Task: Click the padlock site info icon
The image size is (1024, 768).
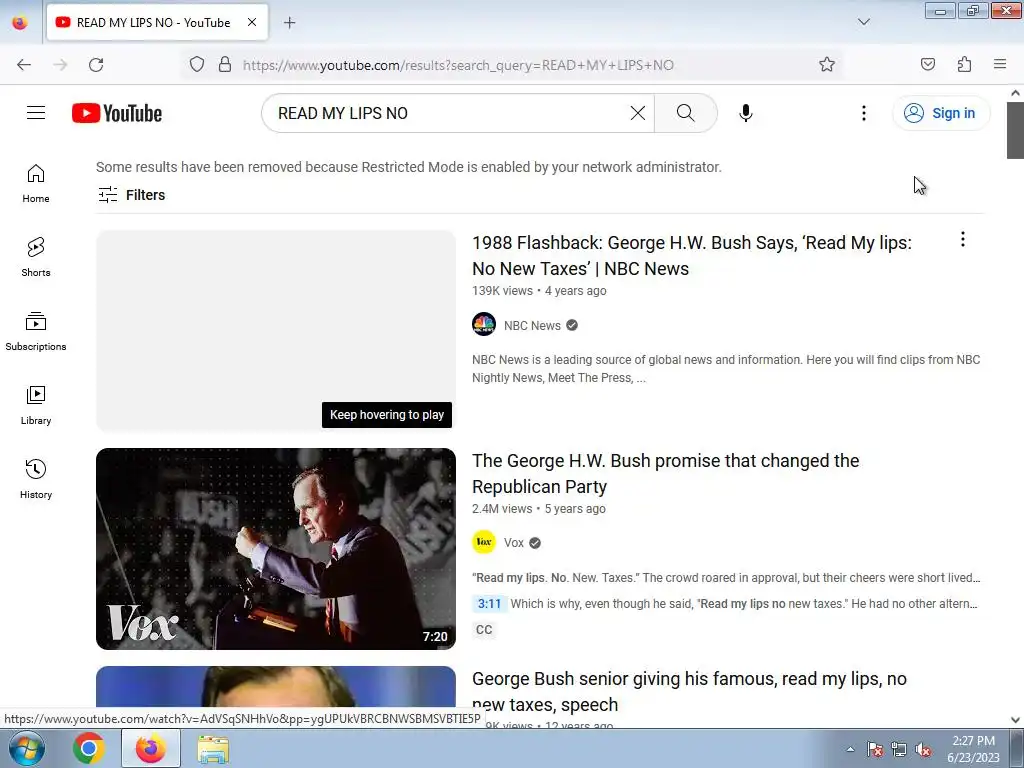Action: point(225,64)
